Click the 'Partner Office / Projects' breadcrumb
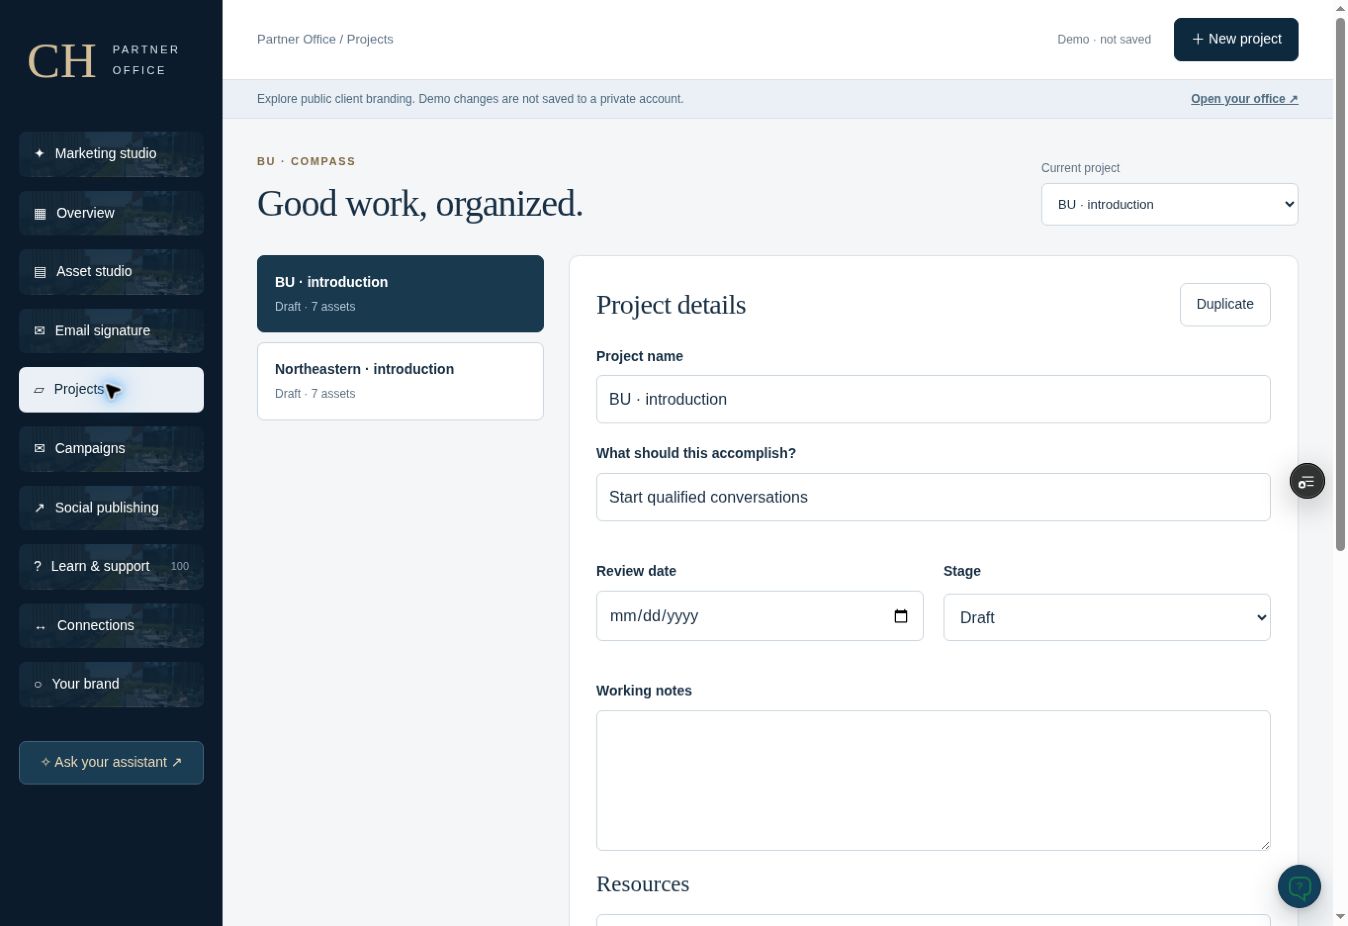Screen dimensions: 1348x926 click(x=325, y=39)
